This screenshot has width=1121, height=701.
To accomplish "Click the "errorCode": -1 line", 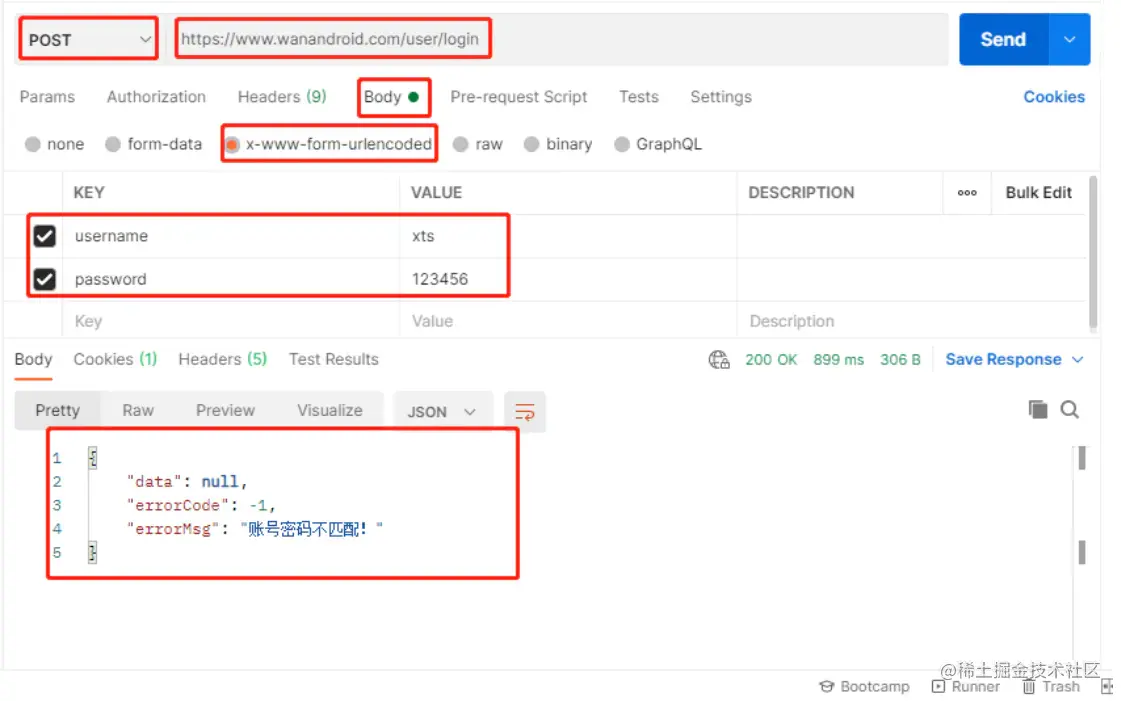I will point(201,505).
